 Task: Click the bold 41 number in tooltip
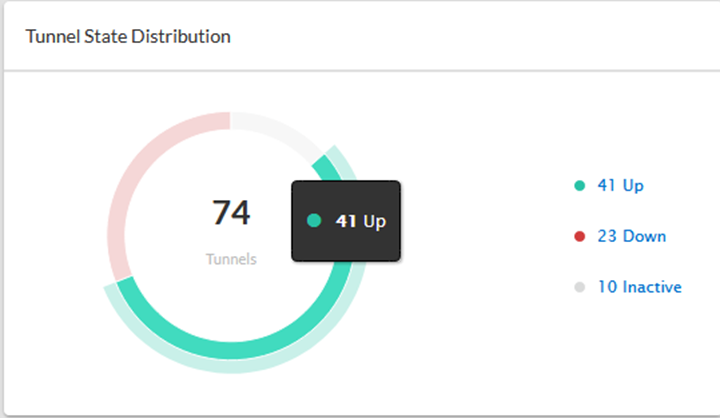coord(346,221)
